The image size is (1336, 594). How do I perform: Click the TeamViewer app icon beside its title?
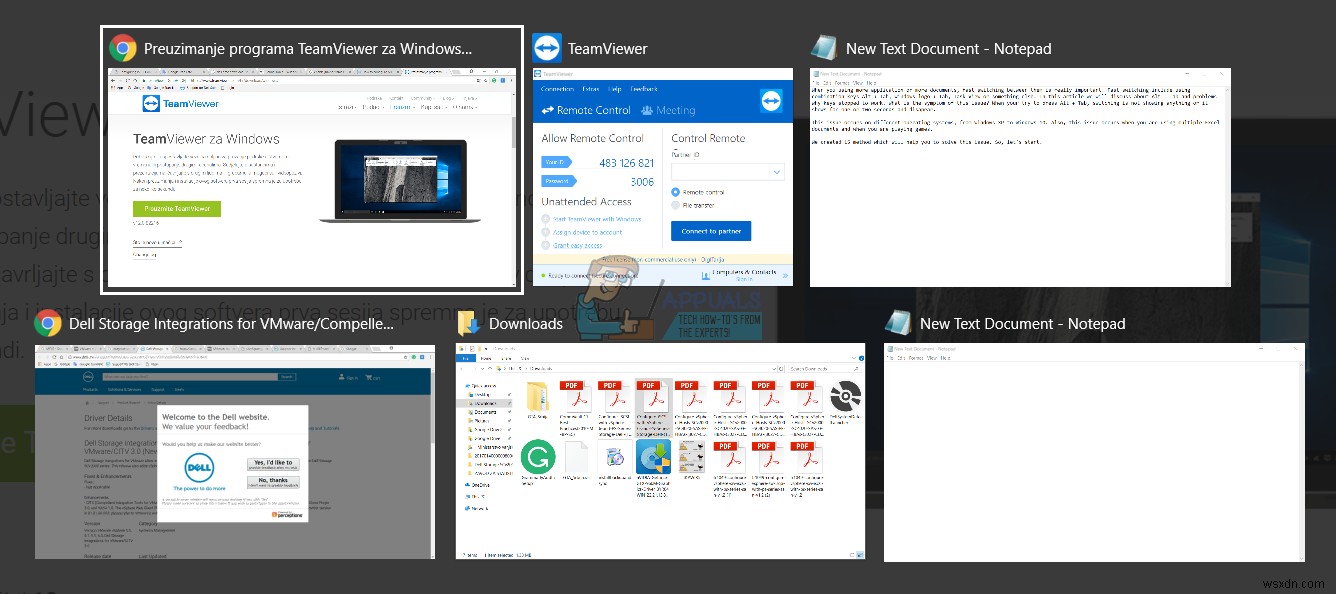point(547,48)
